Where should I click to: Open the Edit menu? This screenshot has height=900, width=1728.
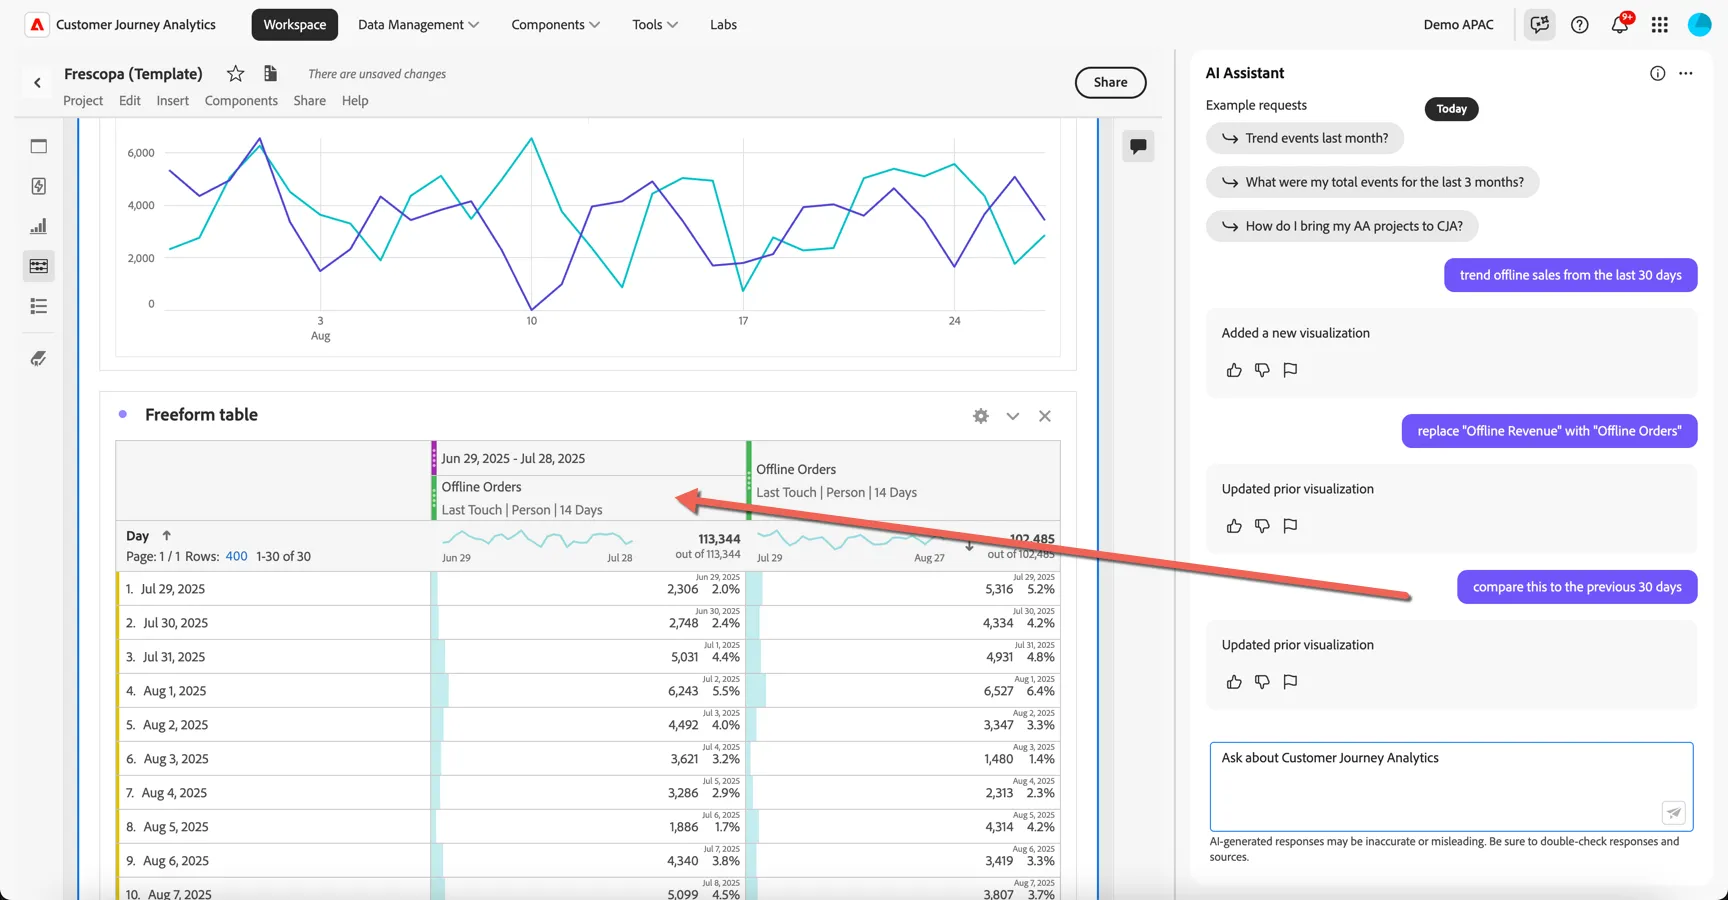[x=130, y=100]
